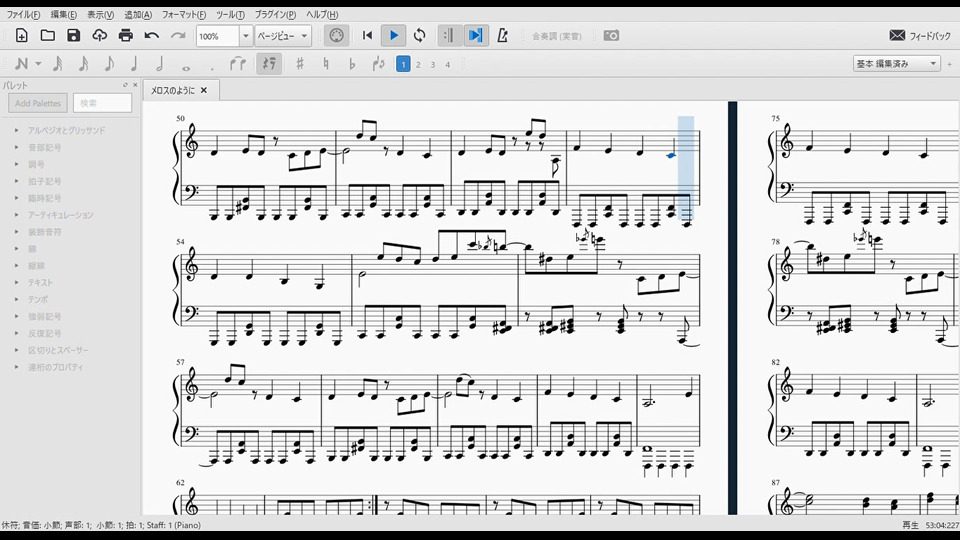960x540 pixels.
Task: Toggle the rest input button
Action: pos(269,64)
